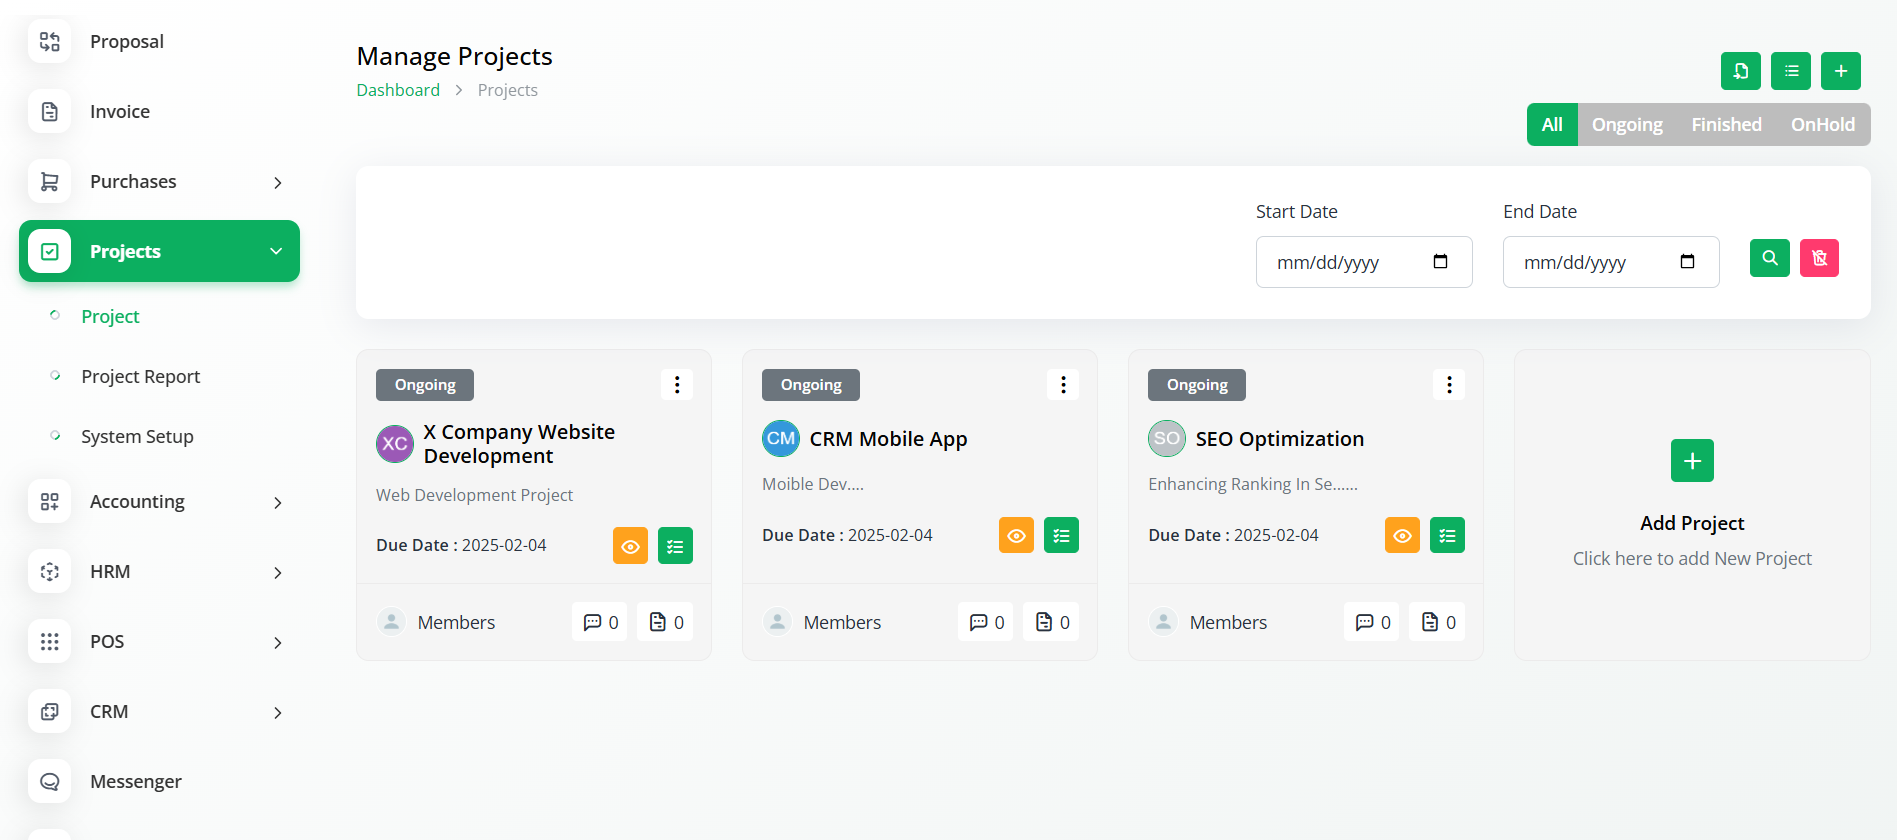Click the CM avatar of CRM Mobile App
Screen dimensions: 1897x840
[x=781, y=438]
